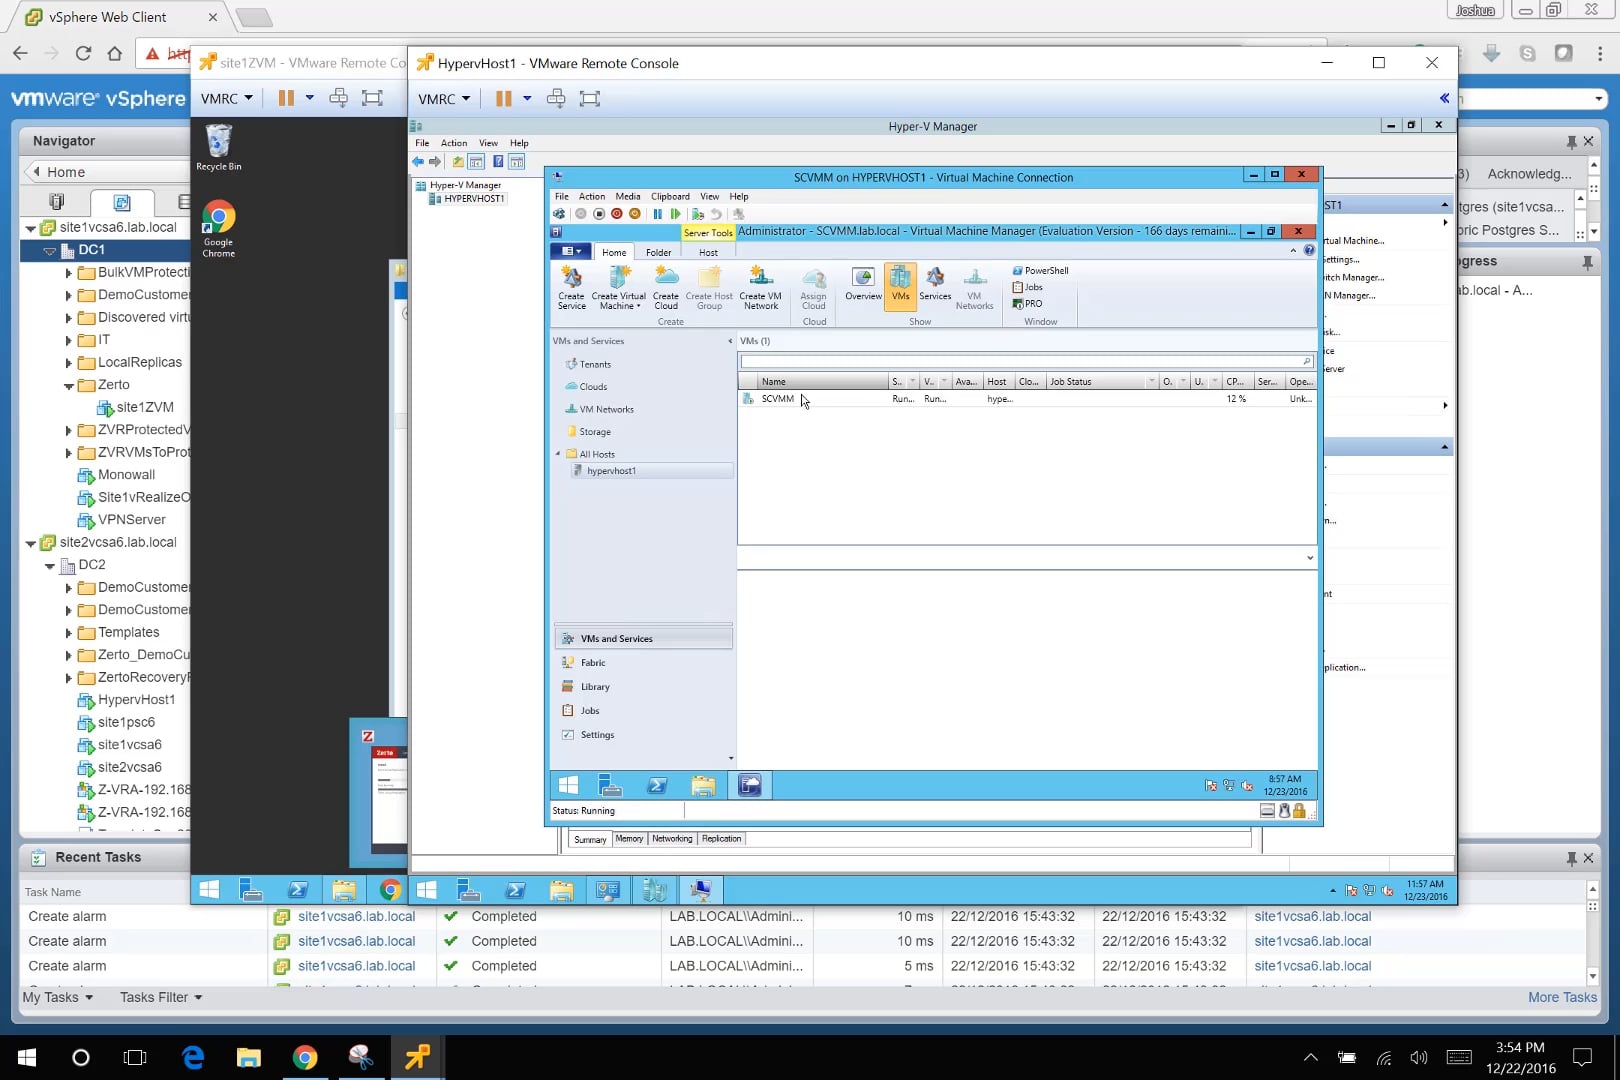The height and width of the screenshot is (1080, 1620).
Task: Click the Create Service ribbon icon
Action: (571, 287)
